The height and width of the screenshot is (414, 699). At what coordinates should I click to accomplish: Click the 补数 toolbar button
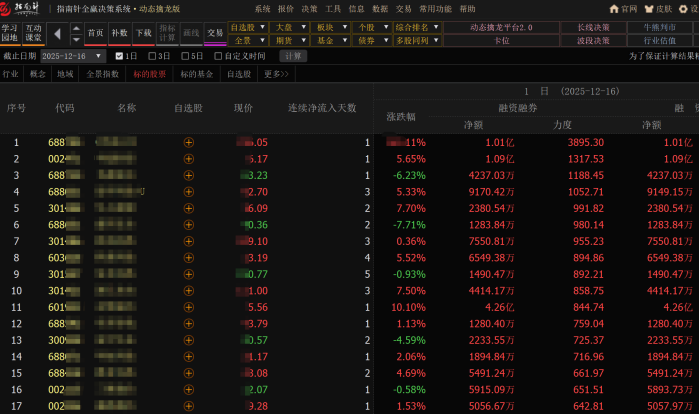coord(119,33)
